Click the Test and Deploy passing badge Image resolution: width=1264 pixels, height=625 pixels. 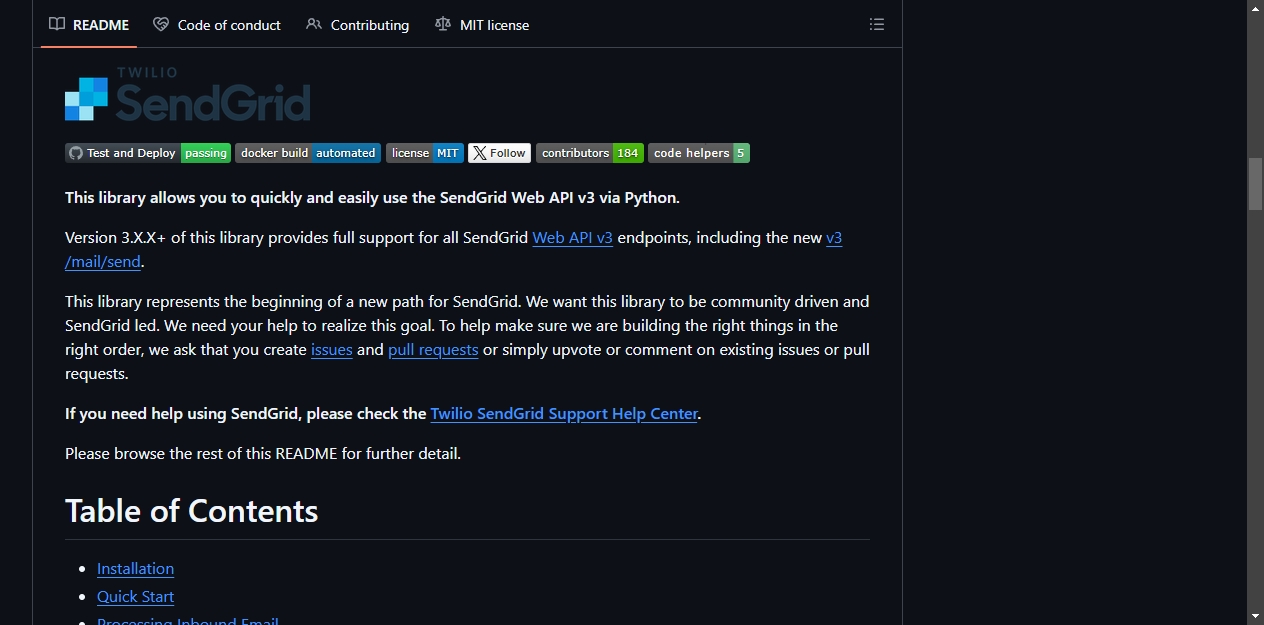[x=148, y=153]
